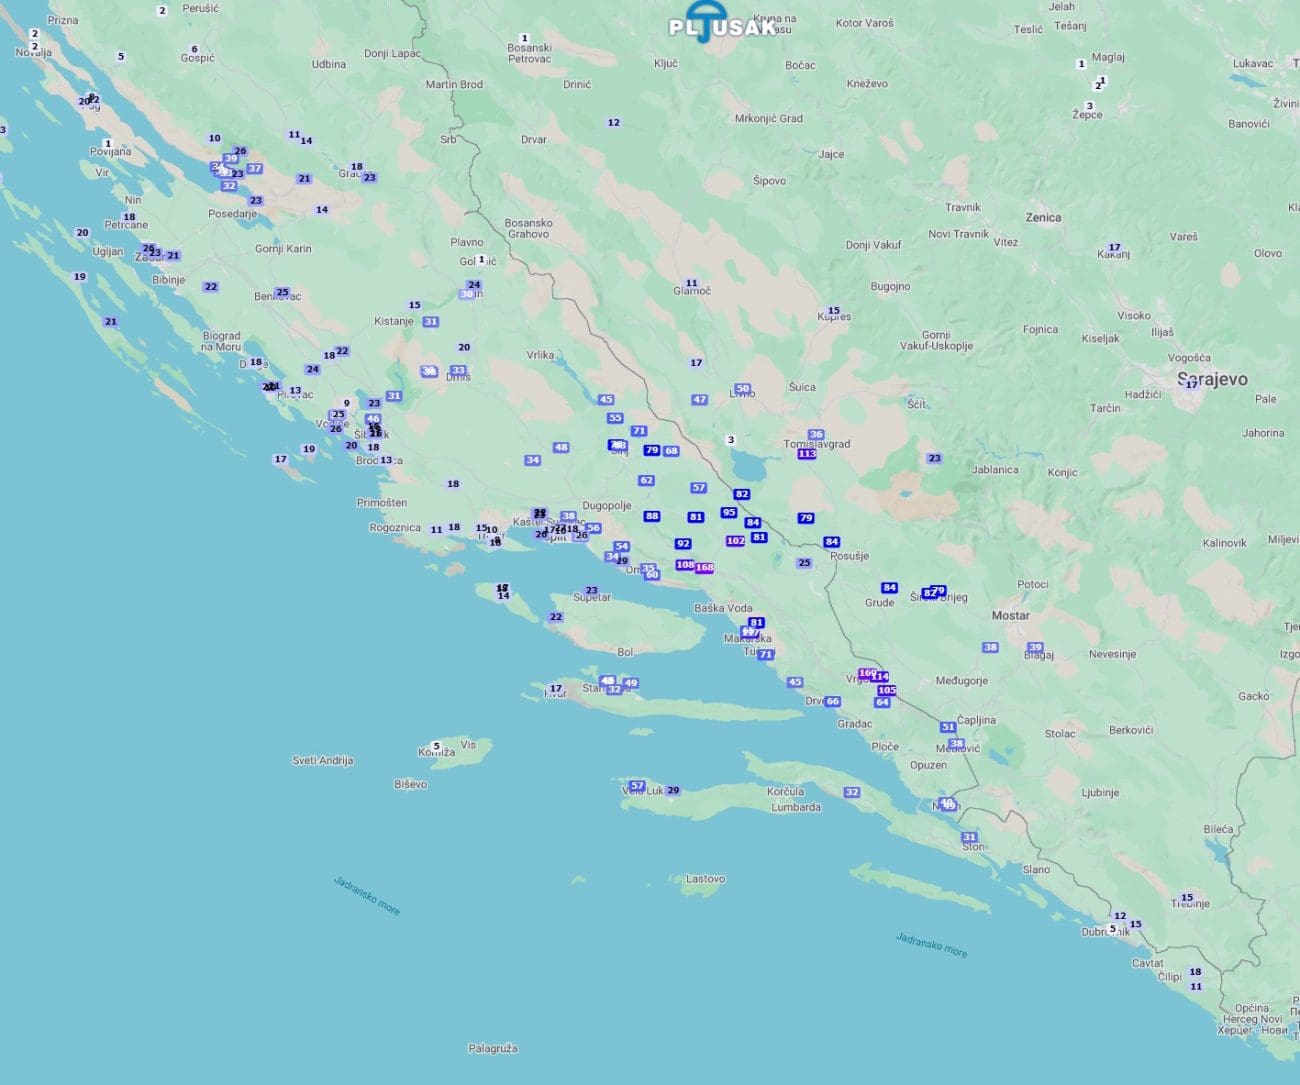1300x1085 pixels.
Task: Click the white 3 marker above the lake
Action: (731, 440)
